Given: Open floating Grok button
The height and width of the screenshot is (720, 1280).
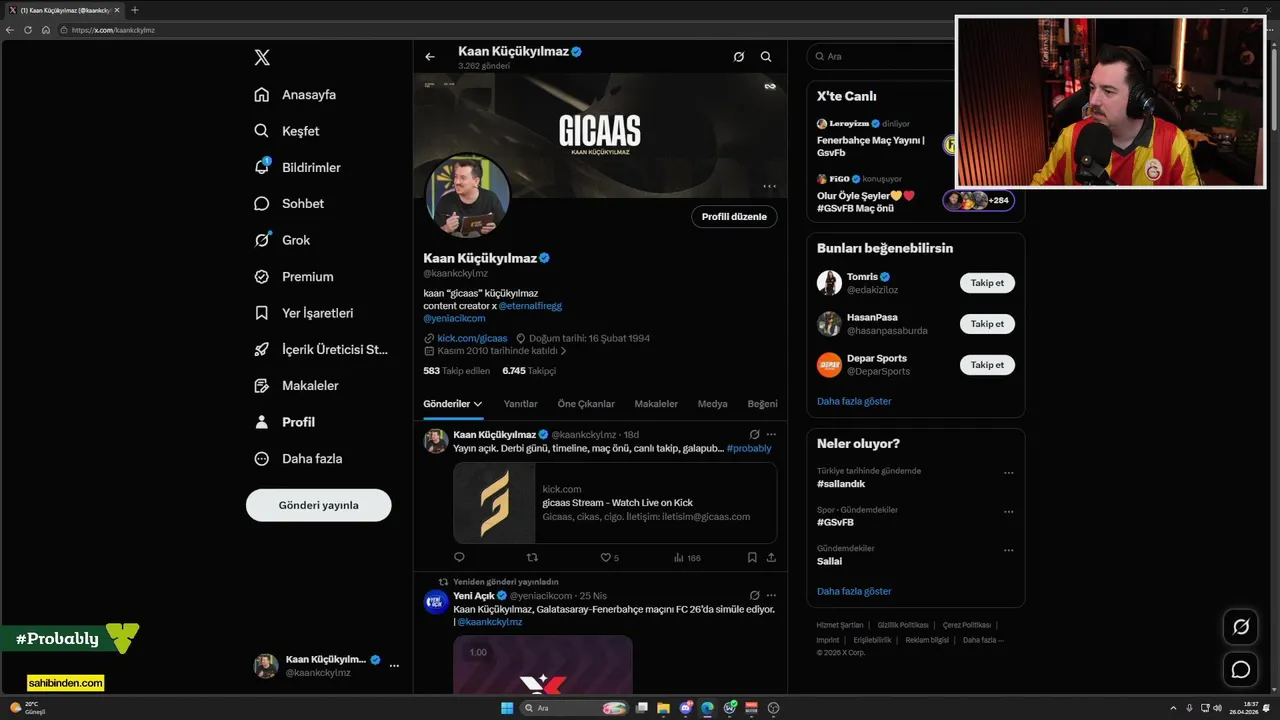Looking at the screenshot, I should tap(1241, 627).
